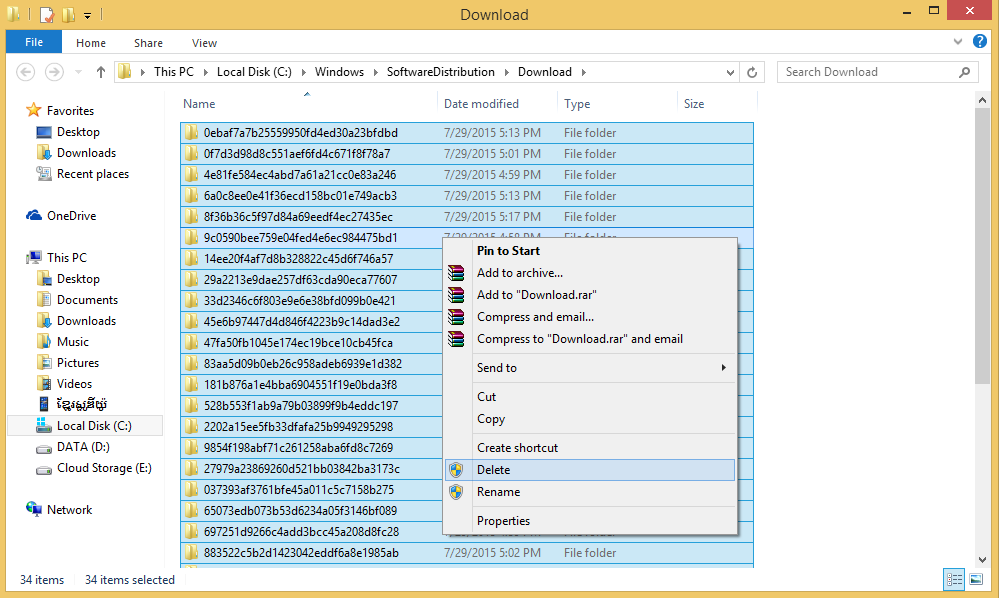Expand breadcrumb arrow after Windows

coord(376,73)
